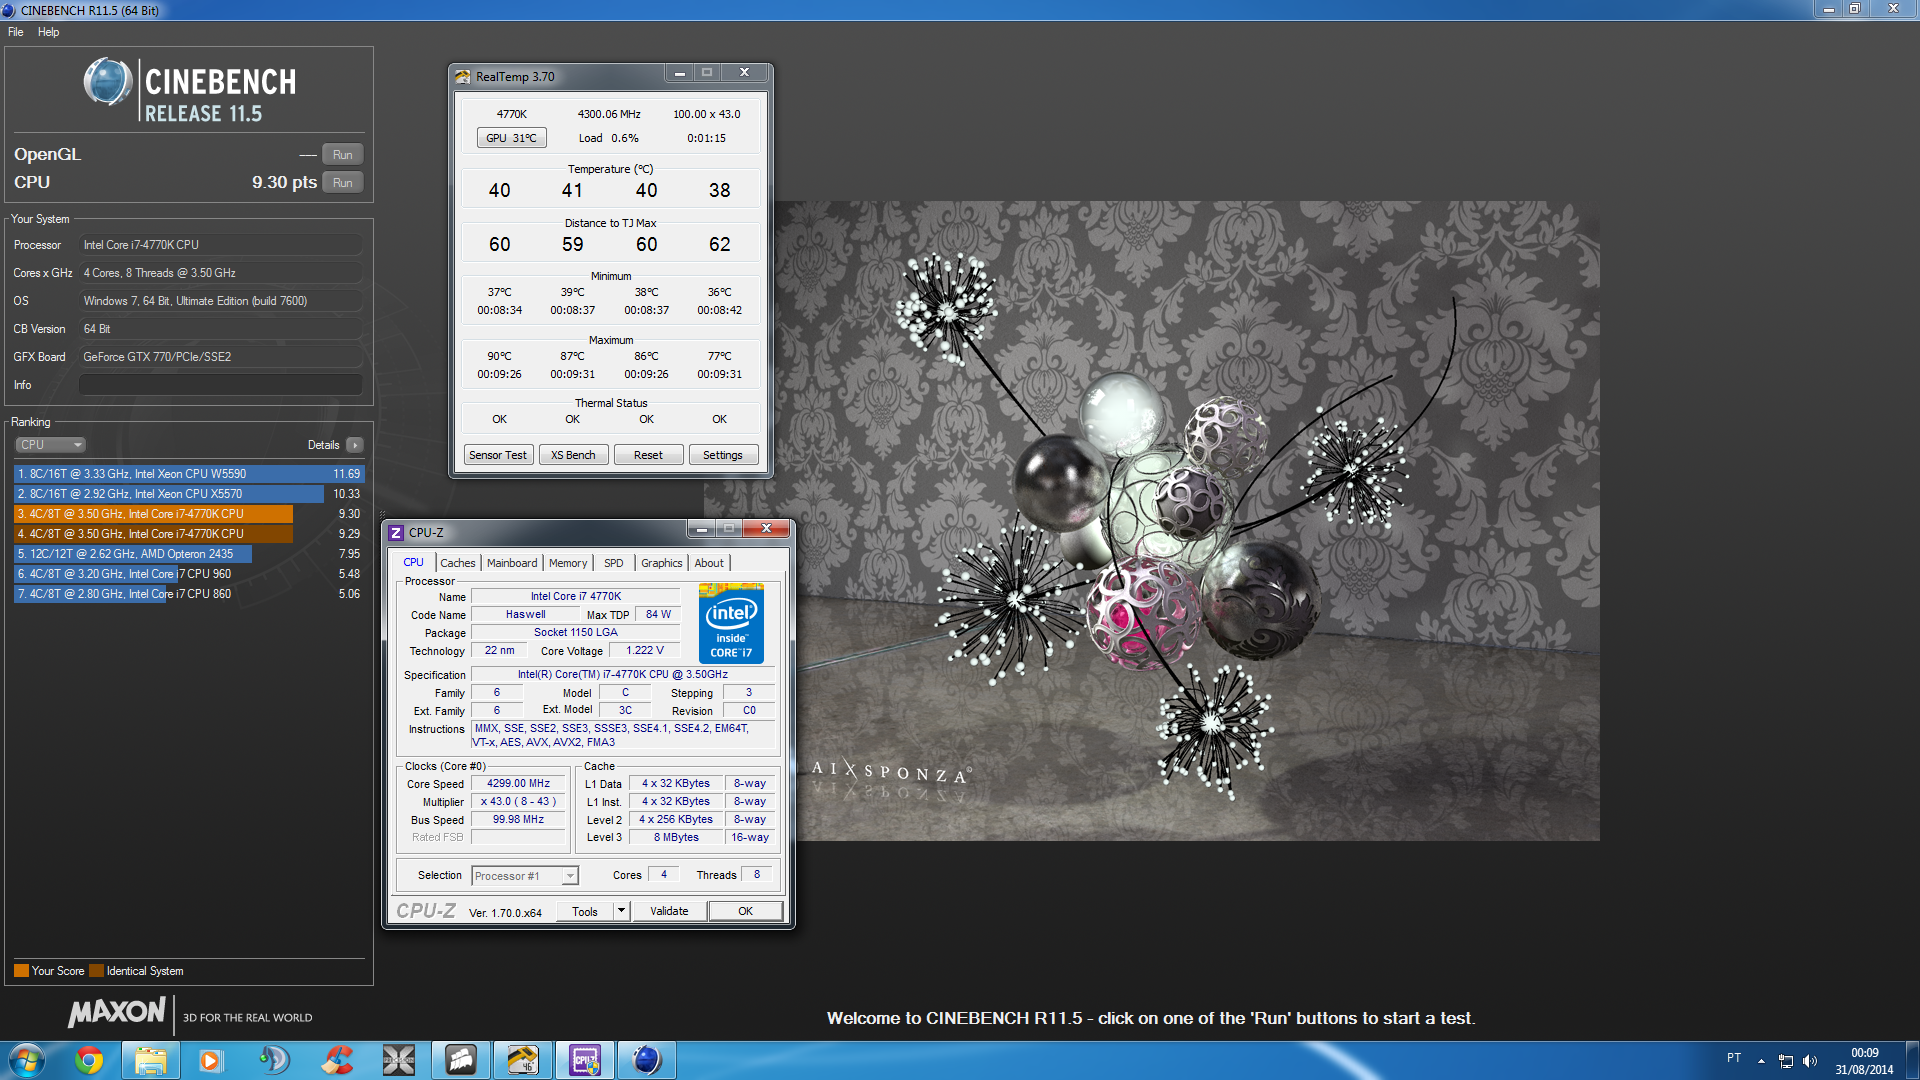Viewport: 1920px width, 1080px height.
Task: Click the RealTemp title bar icon
Action: 462,77
